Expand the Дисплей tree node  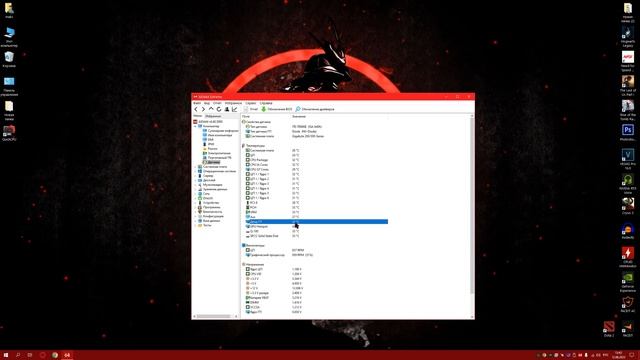(195, 180)
